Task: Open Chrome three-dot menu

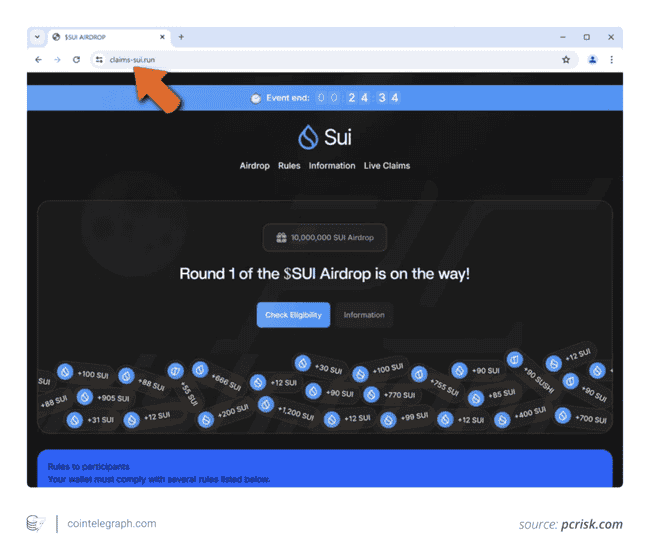Action: [611, 60]
